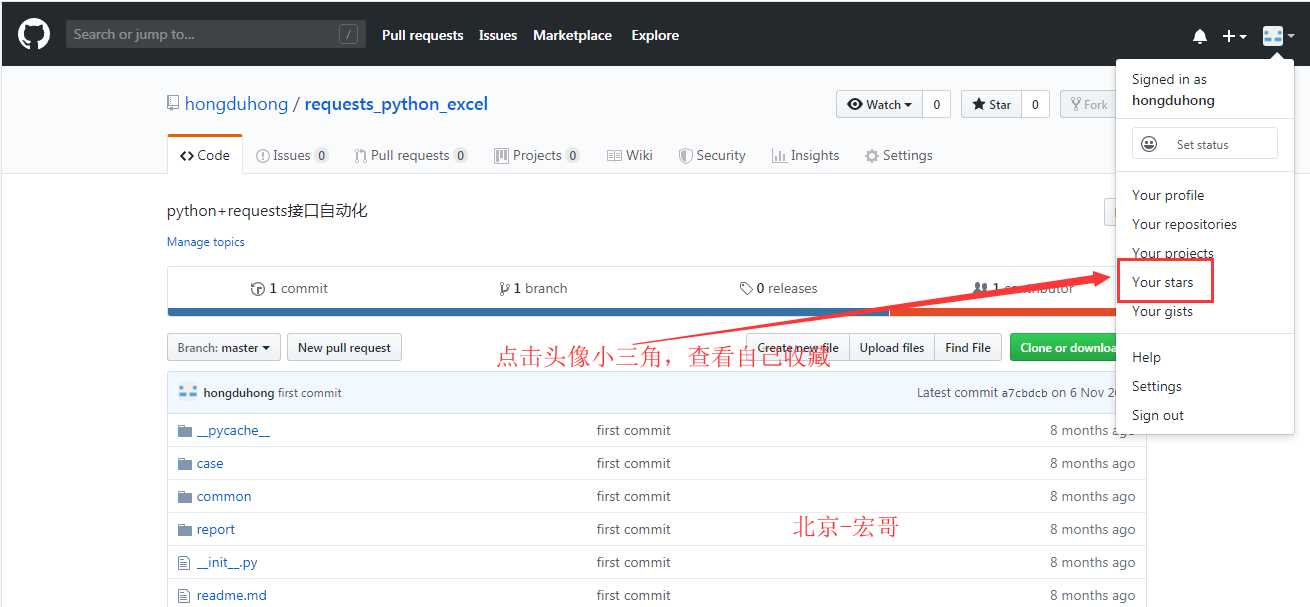Open the 'first commit' message for case
This screenshot has height=607, width=1310.
(634, 463)
